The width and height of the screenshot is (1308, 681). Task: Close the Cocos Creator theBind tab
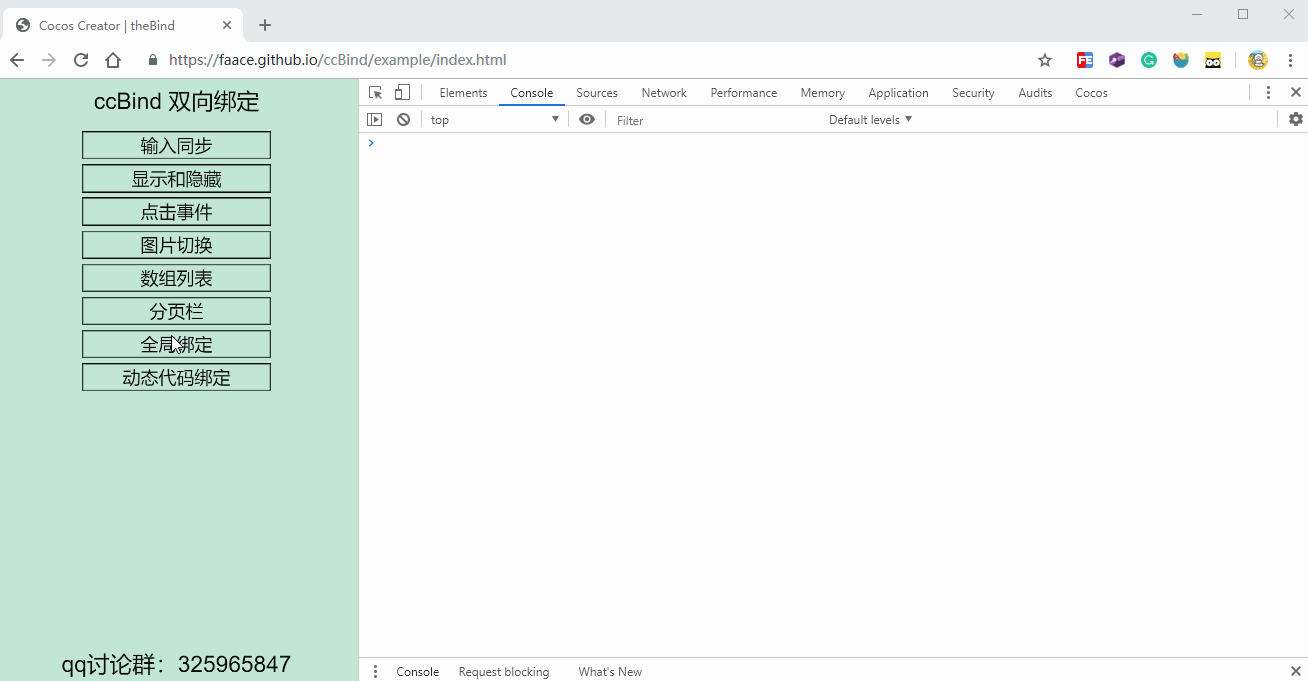tap(227, 25)
